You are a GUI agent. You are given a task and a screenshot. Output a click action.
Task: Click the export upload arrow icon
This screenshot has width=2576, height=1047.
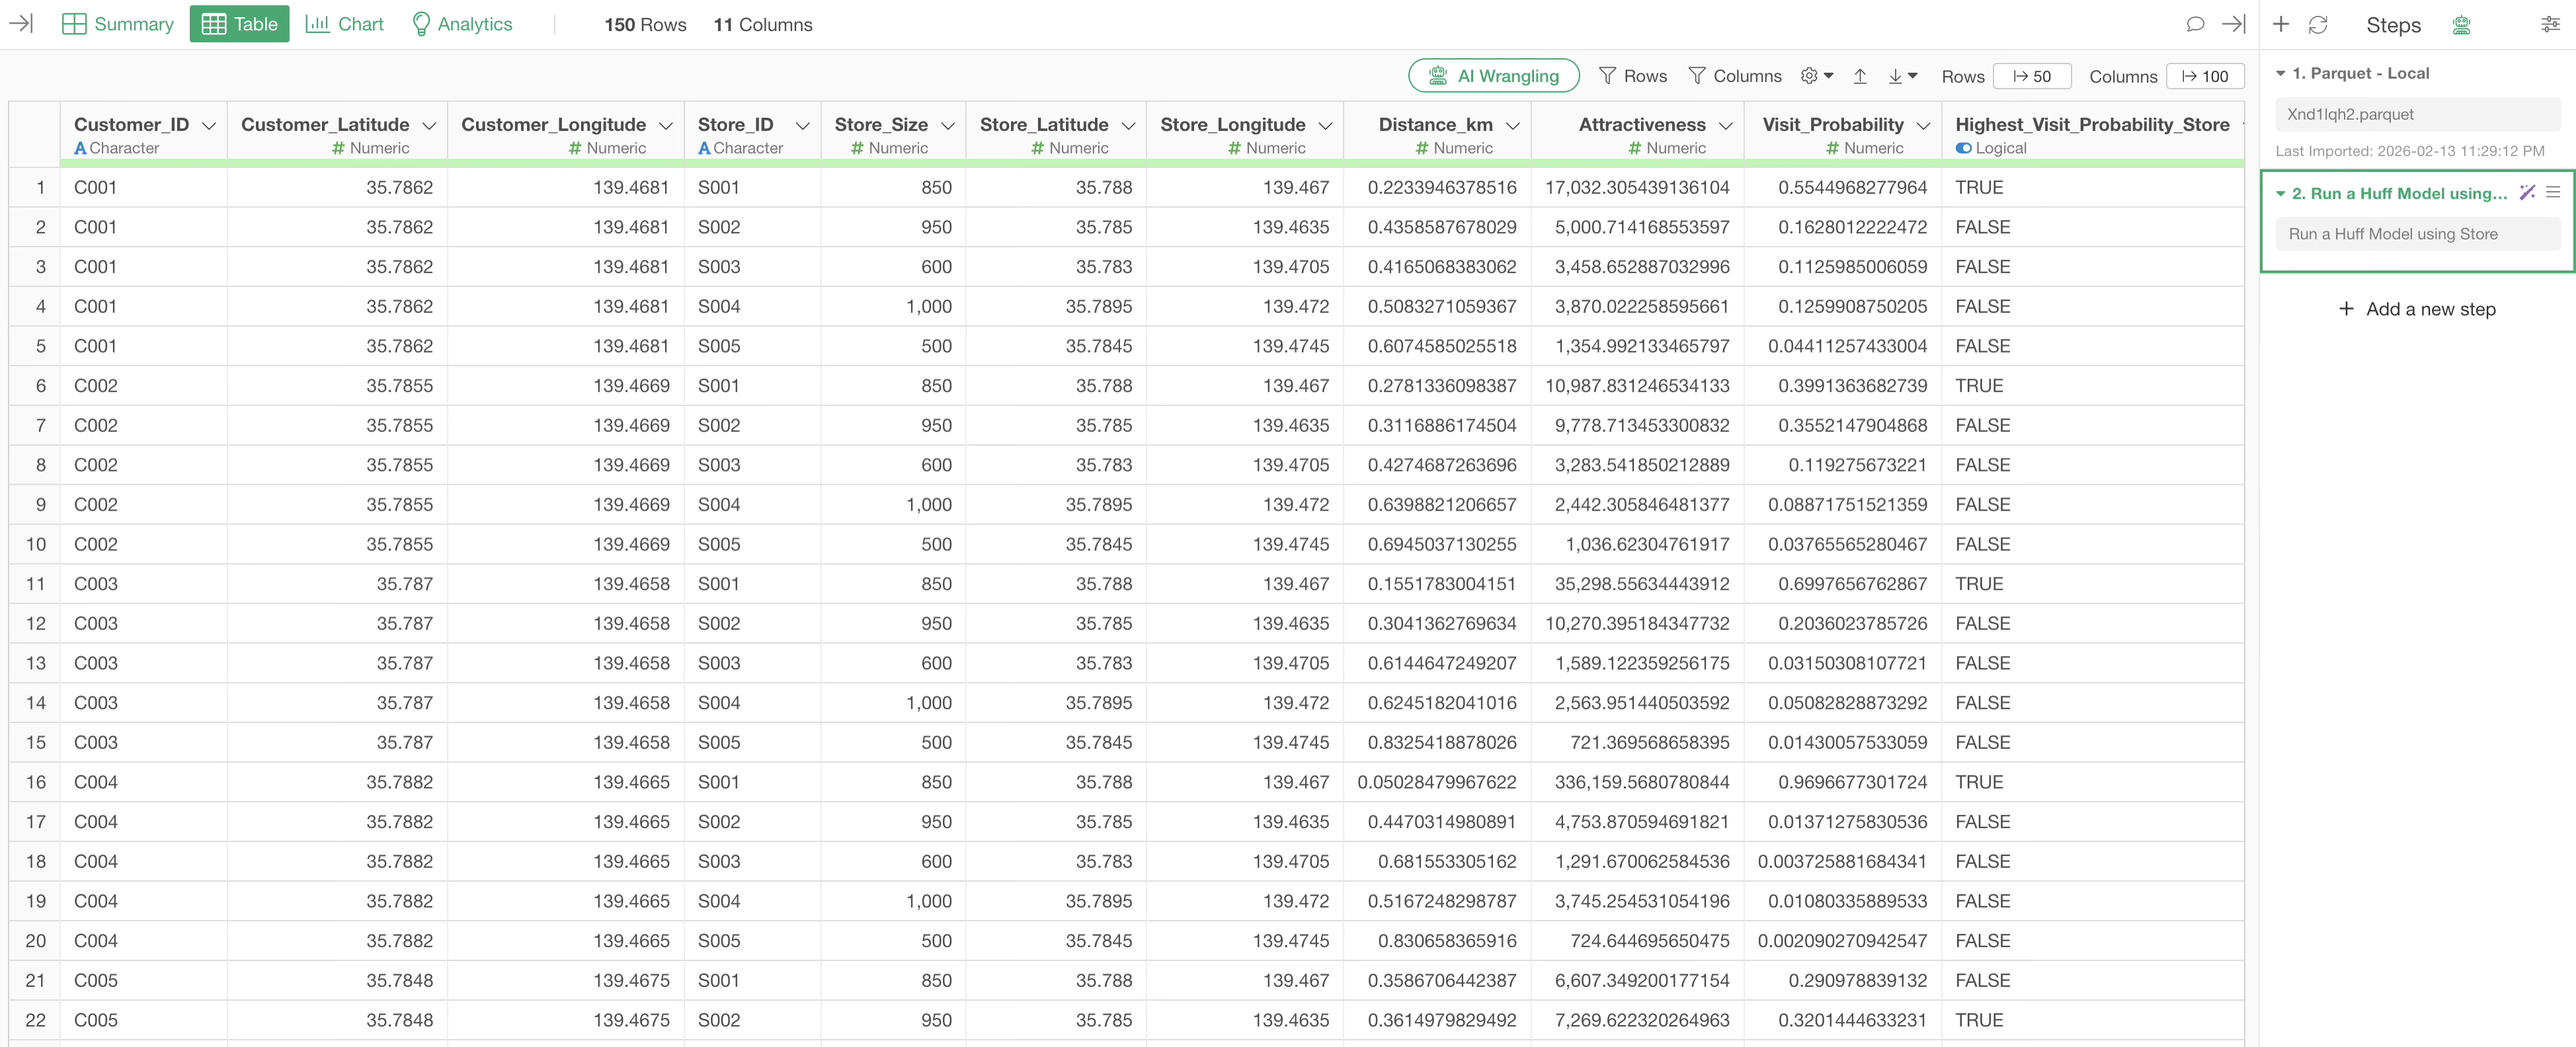point(1860,76)
